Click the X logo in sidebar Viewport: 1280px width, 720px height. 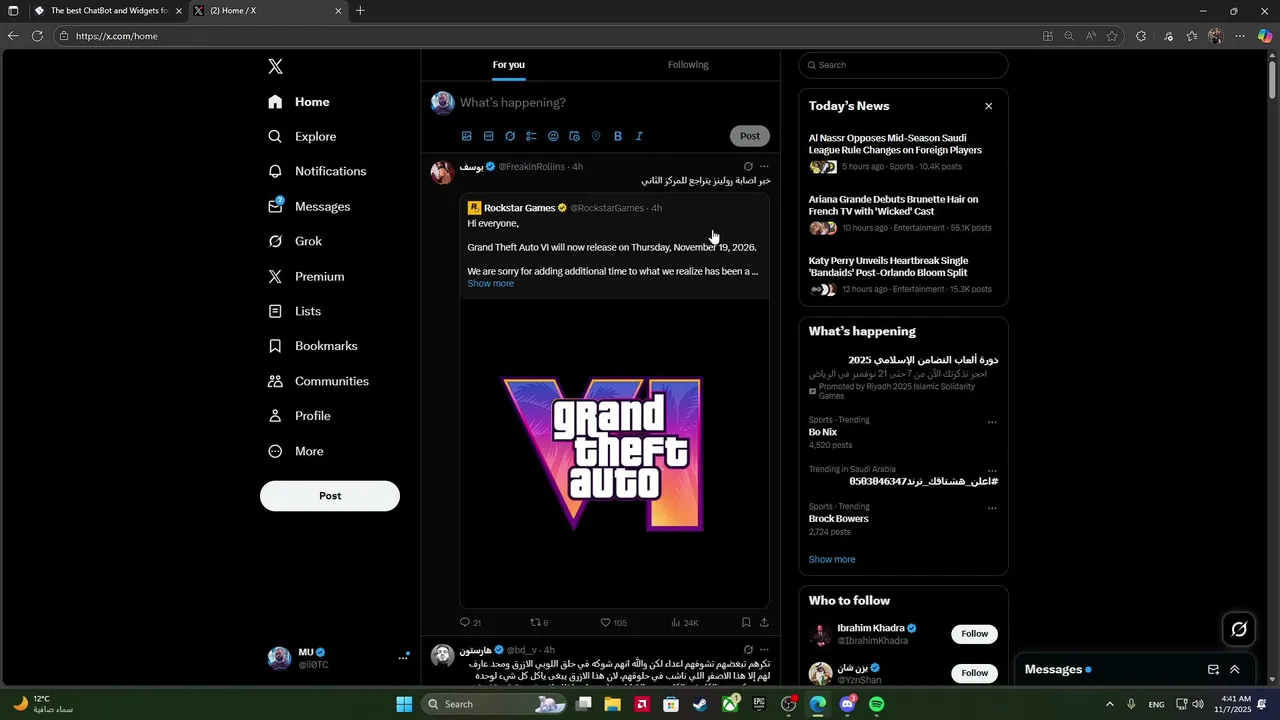pyautogui.click(x=275, y=67)
